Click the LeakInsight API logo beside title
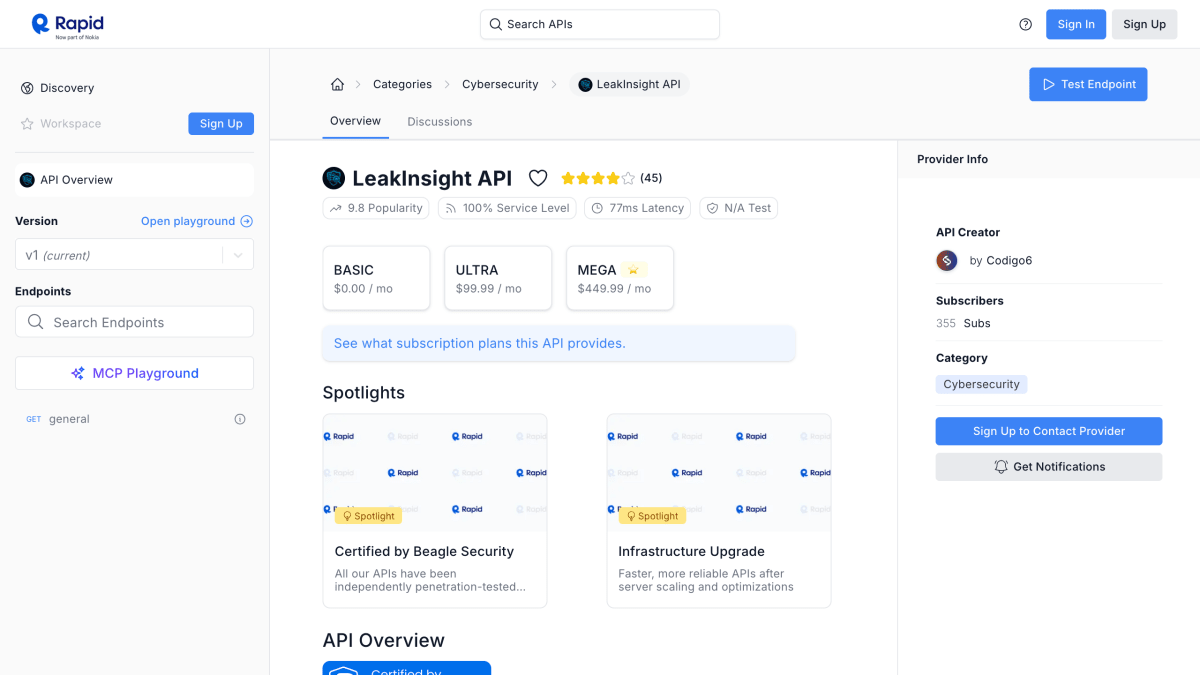 tap(333, 178)
